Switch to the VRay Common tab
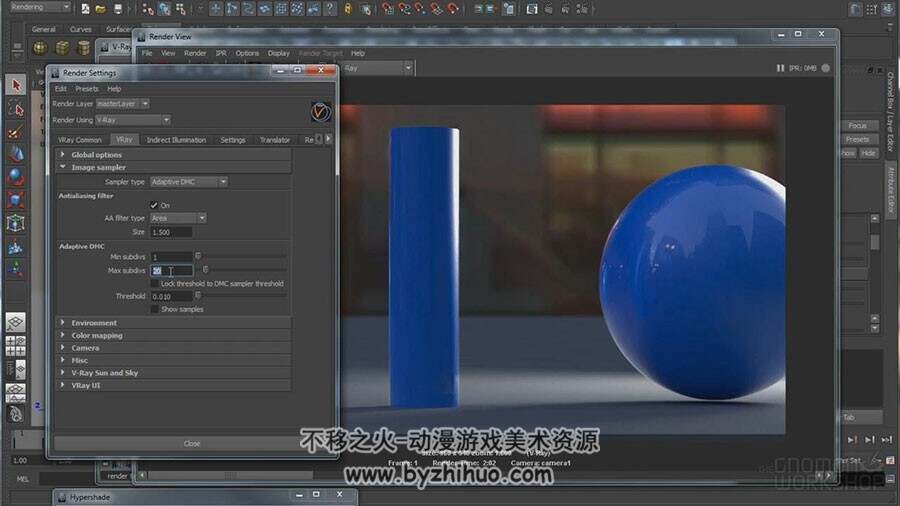Screen dimensions: 900x506 pos(80,140)
